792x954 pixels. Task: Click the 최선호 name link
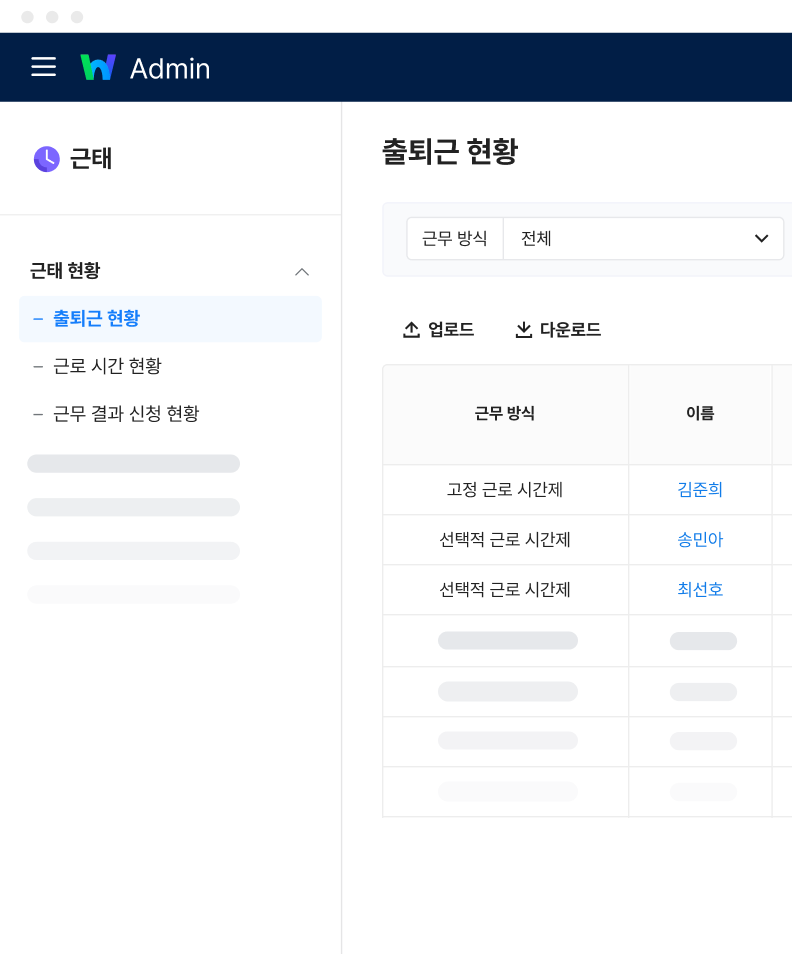[x=700, y=590]
